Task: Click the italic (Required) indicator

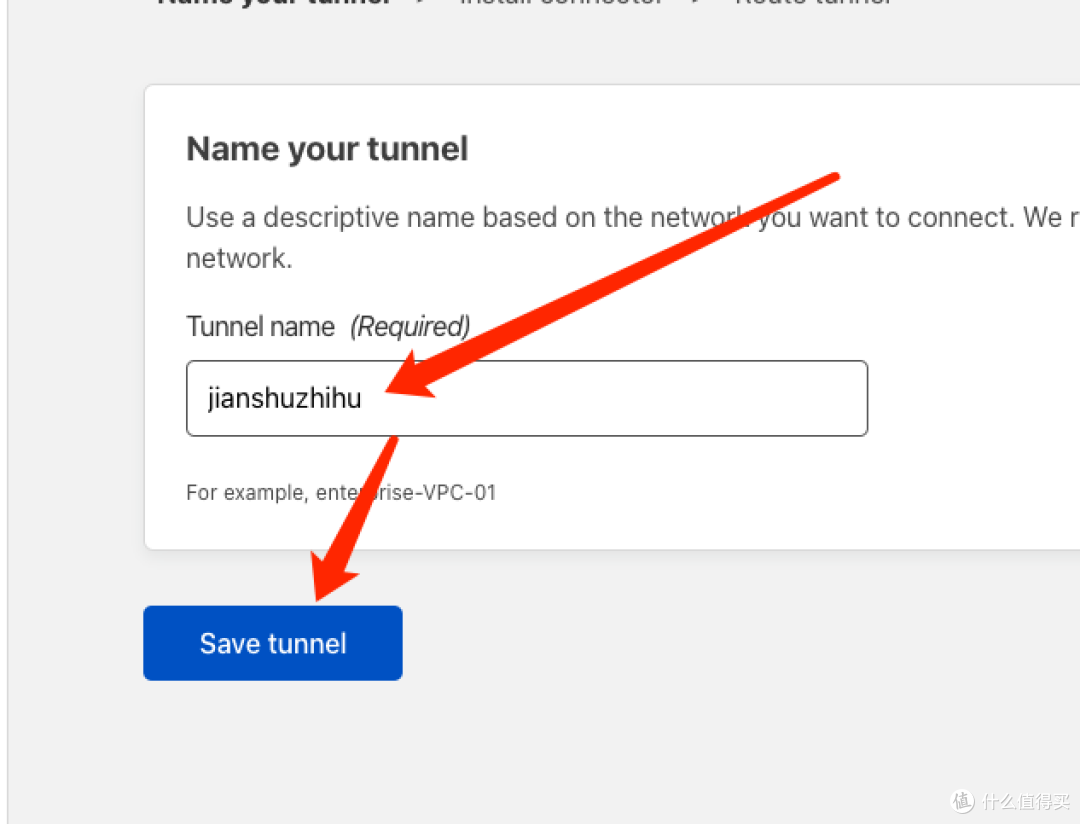Action: click(410, 326)
